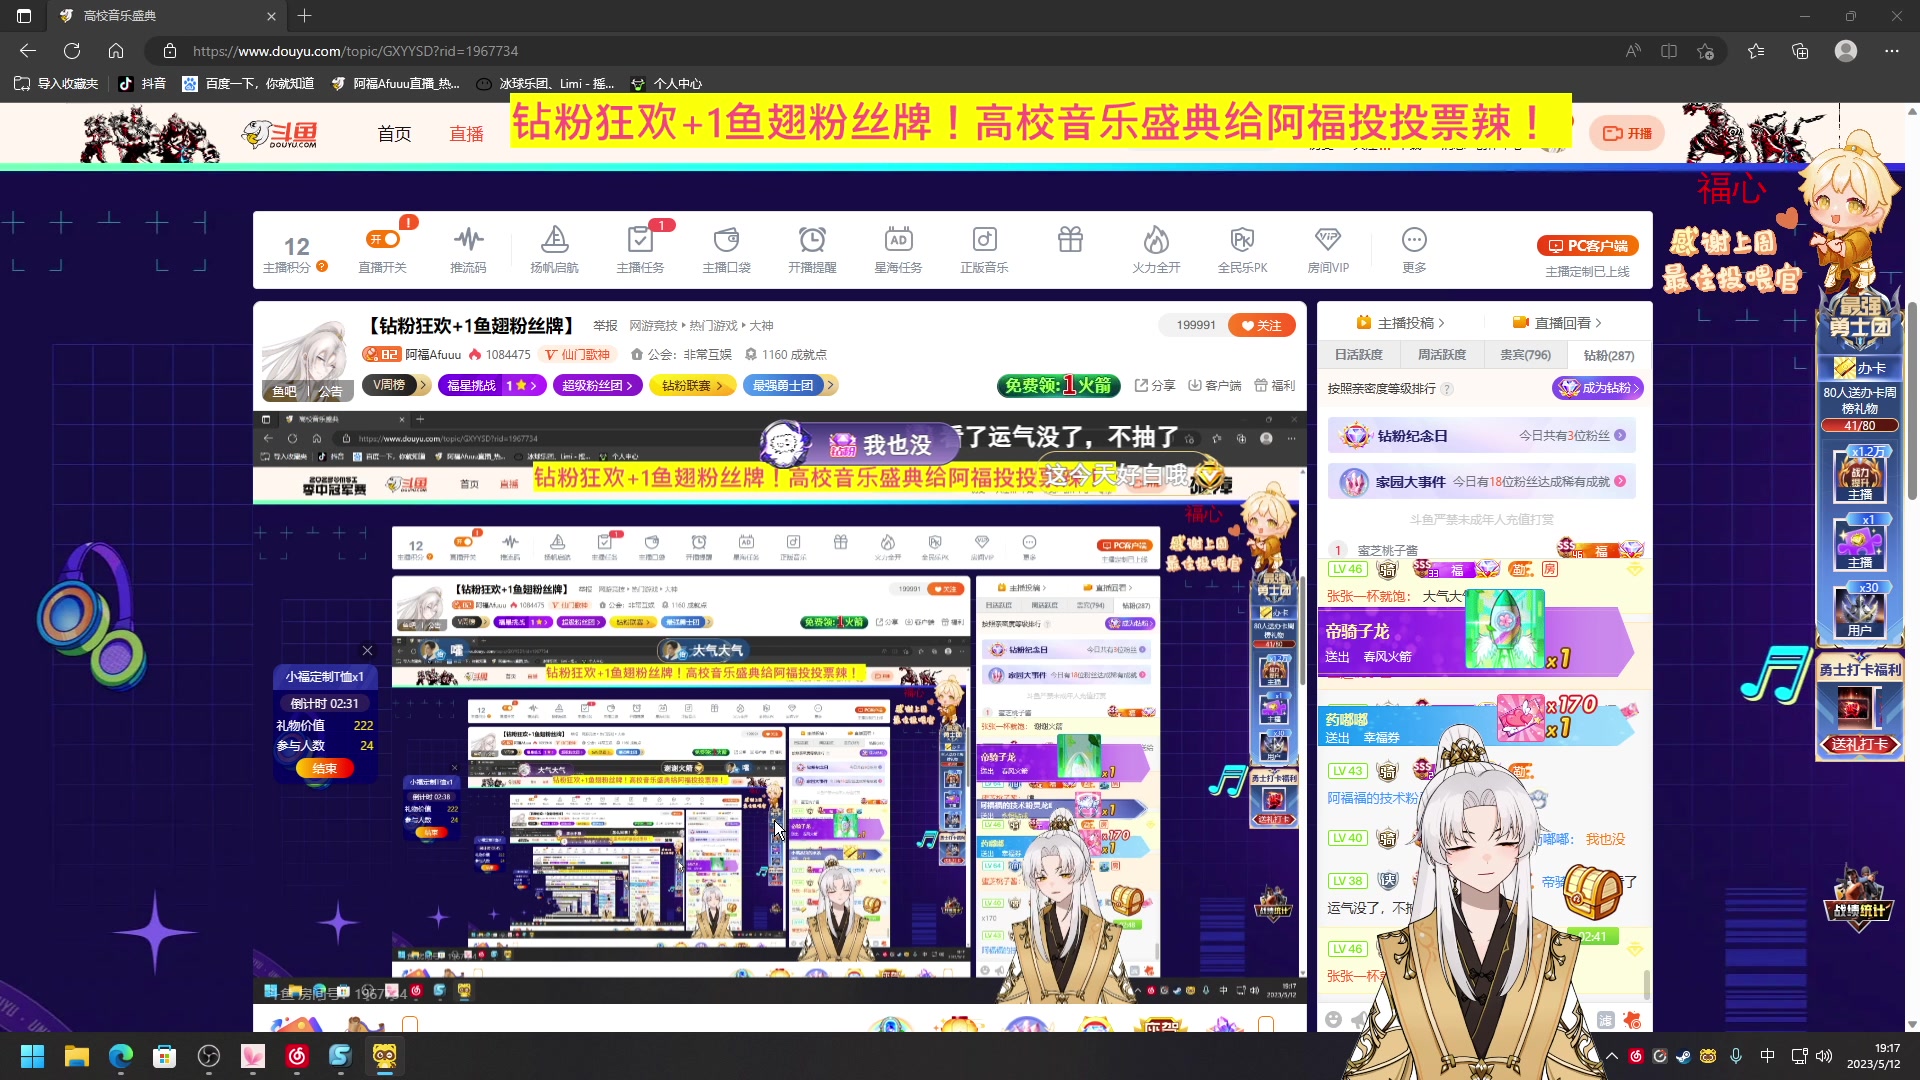Switch to the 贵宾(796) tab
Screen dimensions: 1920x1080
coord(1525,355)
